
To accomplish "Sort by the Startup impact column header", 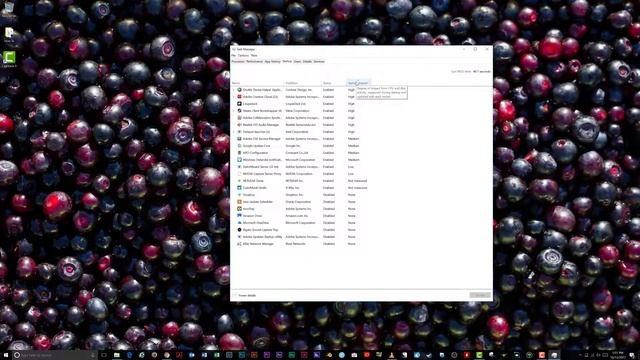I will pyautogui.click(x=358, y=83).
